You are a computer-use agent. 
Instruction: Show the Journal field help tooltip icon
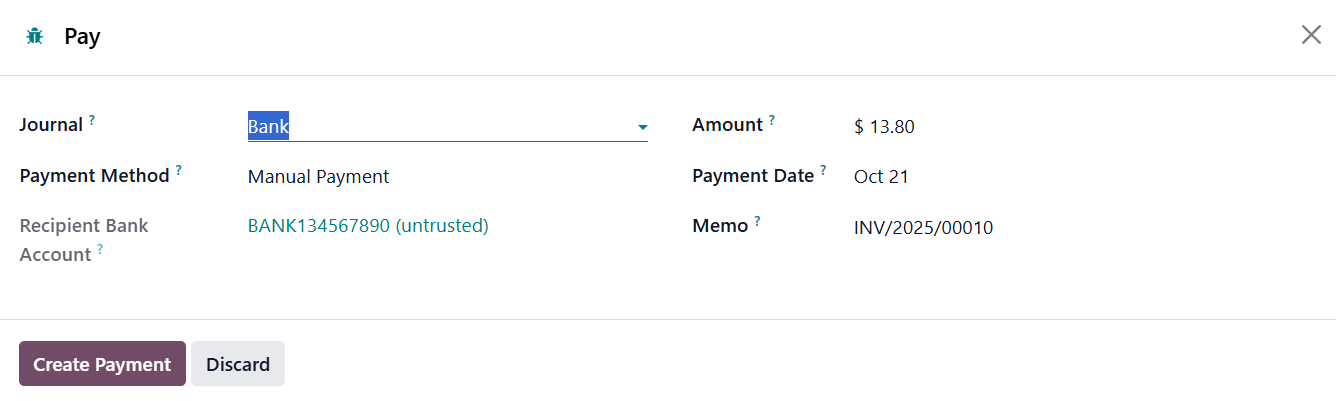point(92,119)
